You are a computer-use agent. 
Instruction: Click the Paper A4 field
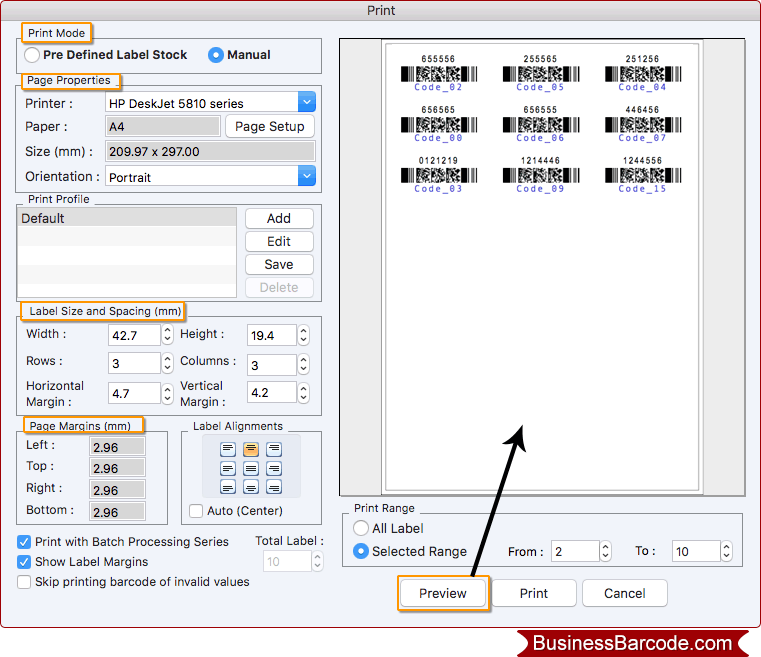point(163,127)
